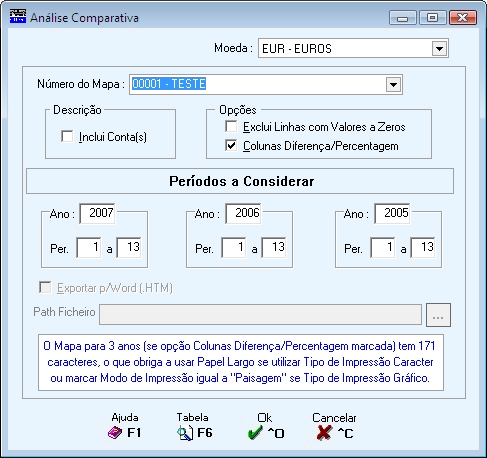Viewport: 487px width, 458px height.
Task: Click the Análise Comparativa title bar icon
Action: click(x=18, y=16)
